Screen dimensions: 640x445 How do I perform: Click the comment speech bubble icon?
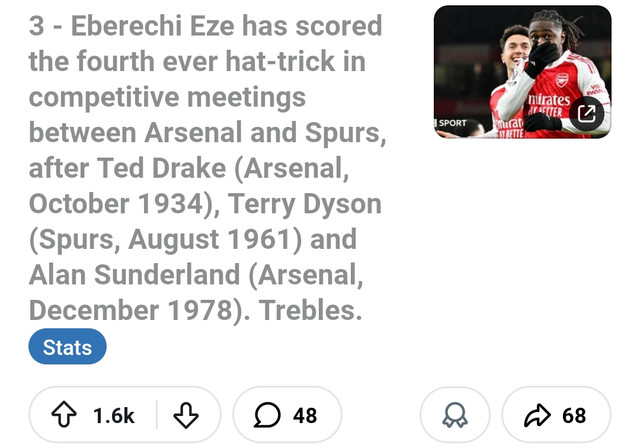(268, 416)
